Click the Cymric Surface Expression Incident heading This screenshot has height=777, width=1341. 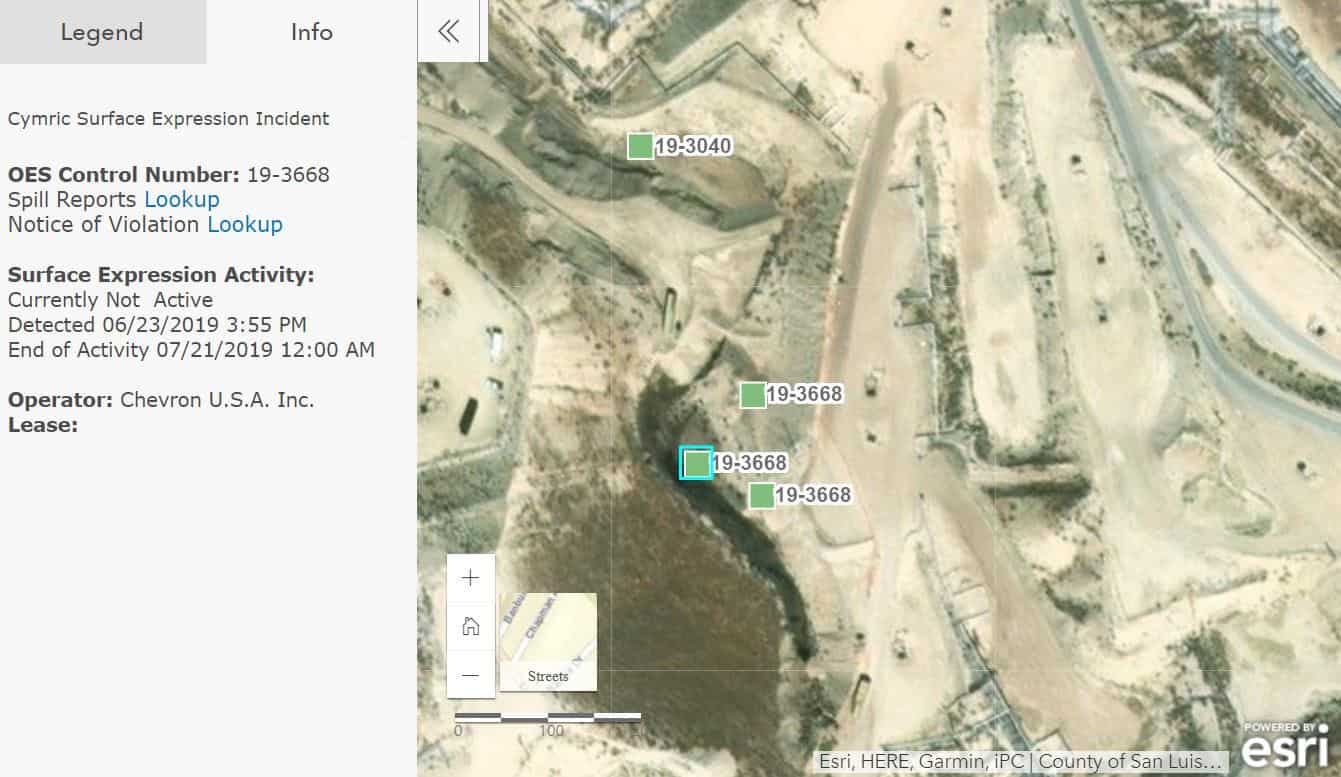[x=168, y=118]
